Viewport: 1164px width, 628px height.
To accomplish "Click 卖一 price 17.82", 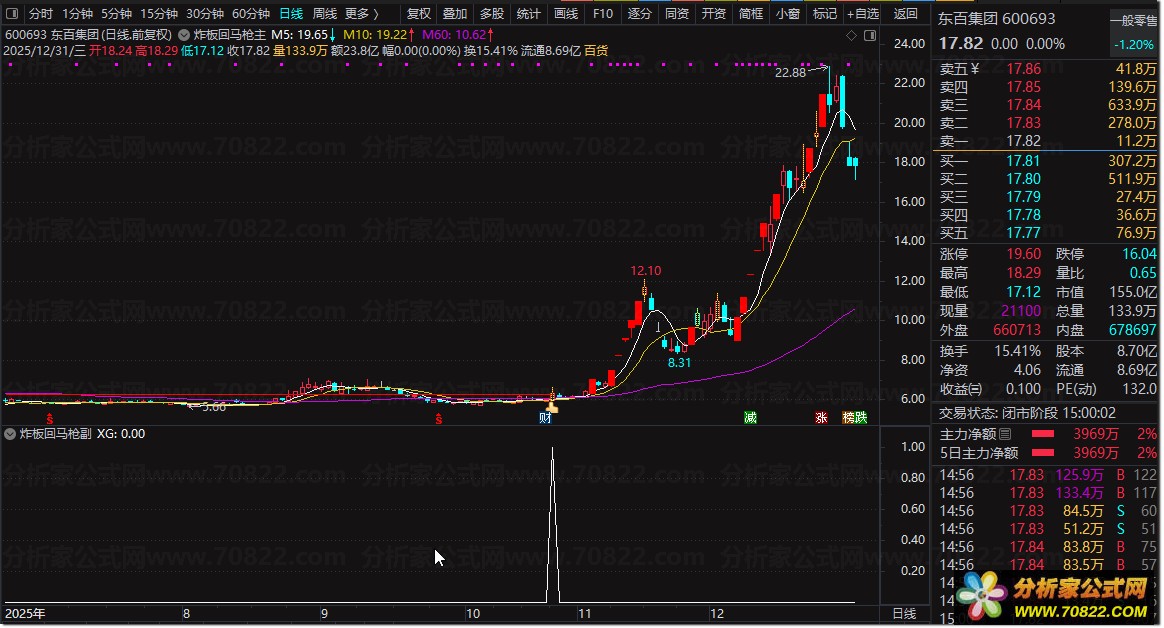I will [1024, 141].
